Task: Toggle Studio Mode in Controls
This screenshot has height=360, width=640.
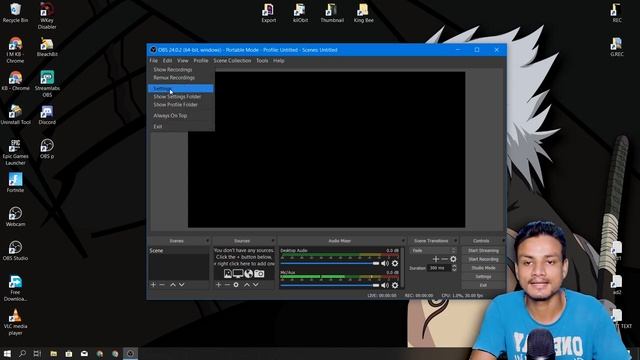Action: (483, 268)
